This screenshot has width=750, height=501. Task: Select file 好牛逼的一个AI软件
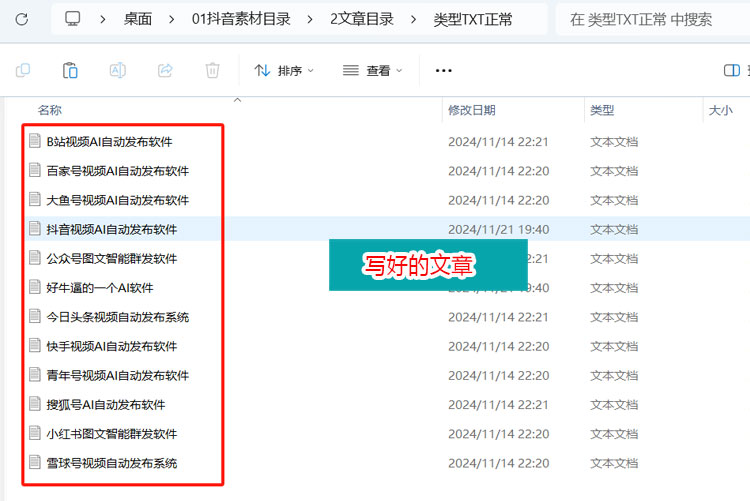click(99, 288)
